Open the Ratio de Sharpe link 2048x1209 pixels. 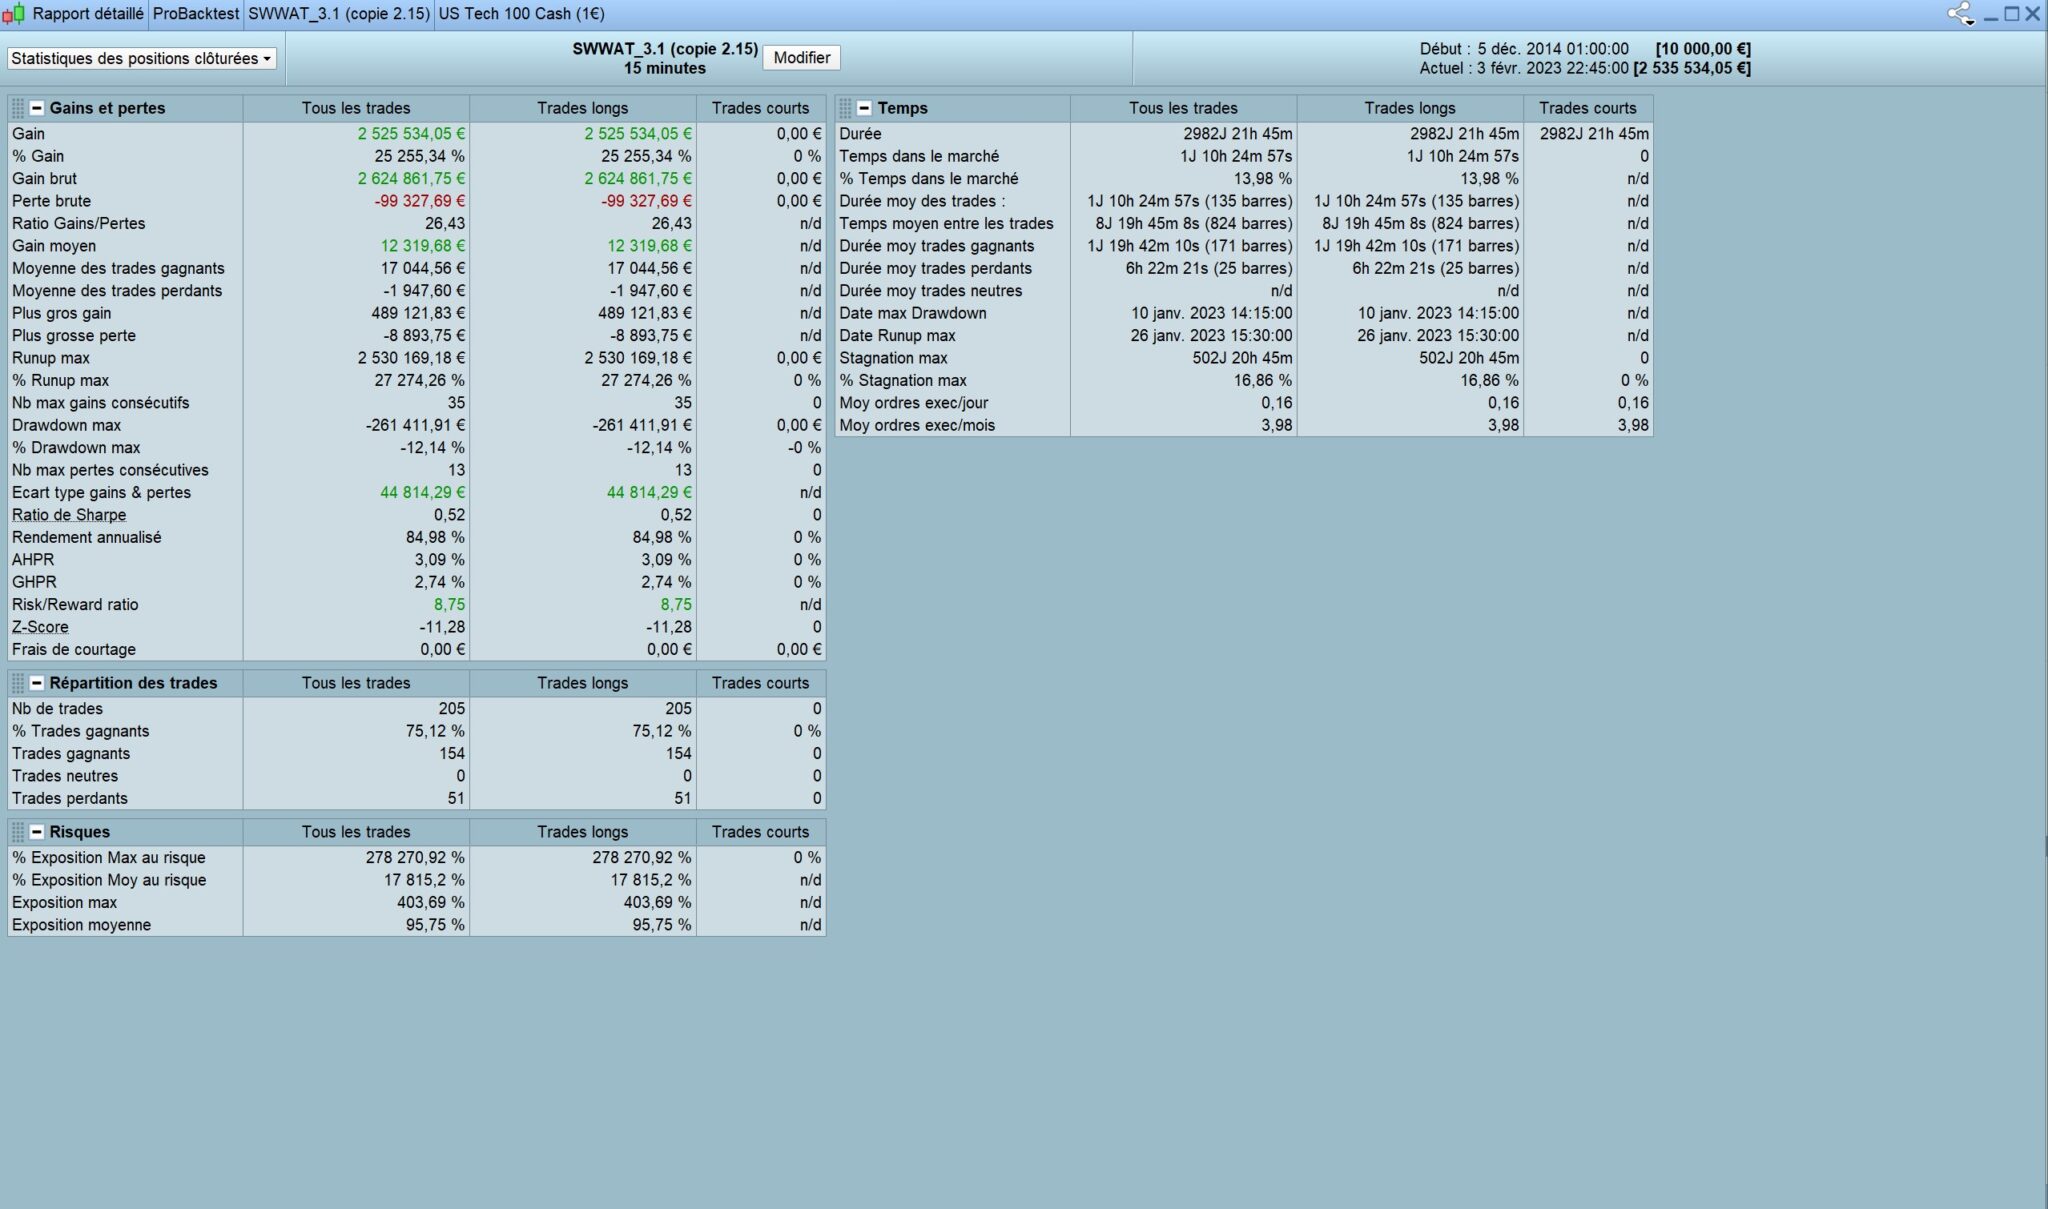[x=69, y=515]
